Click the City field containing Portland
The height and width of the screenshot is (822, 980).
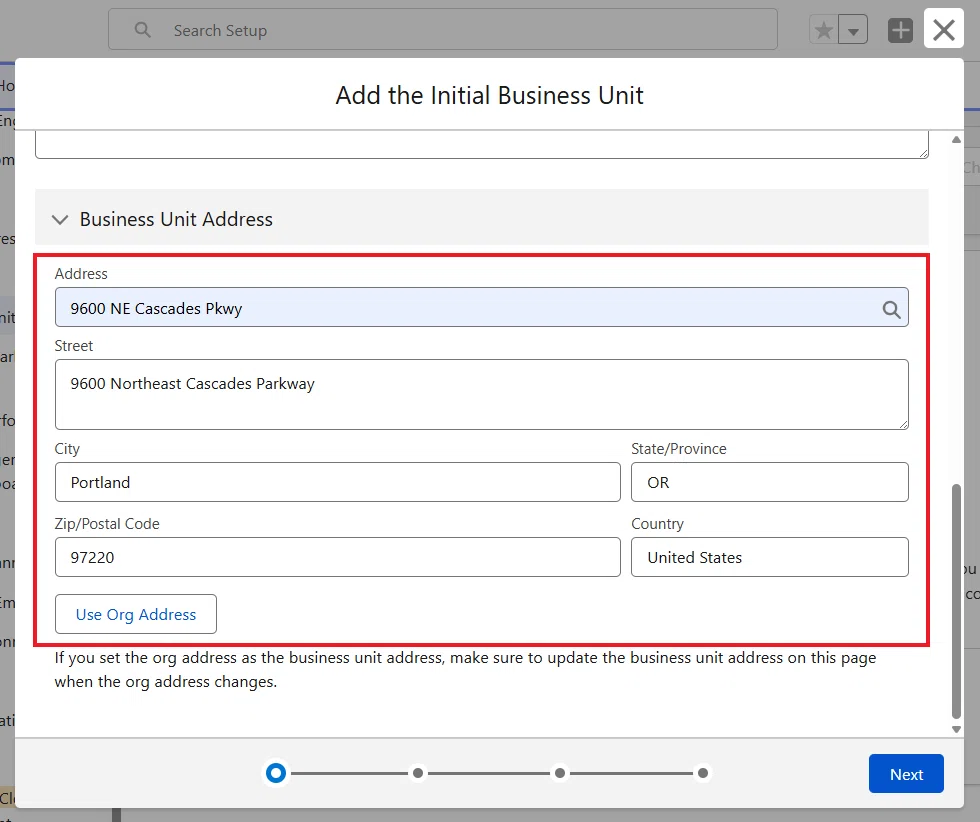point(338,482)
